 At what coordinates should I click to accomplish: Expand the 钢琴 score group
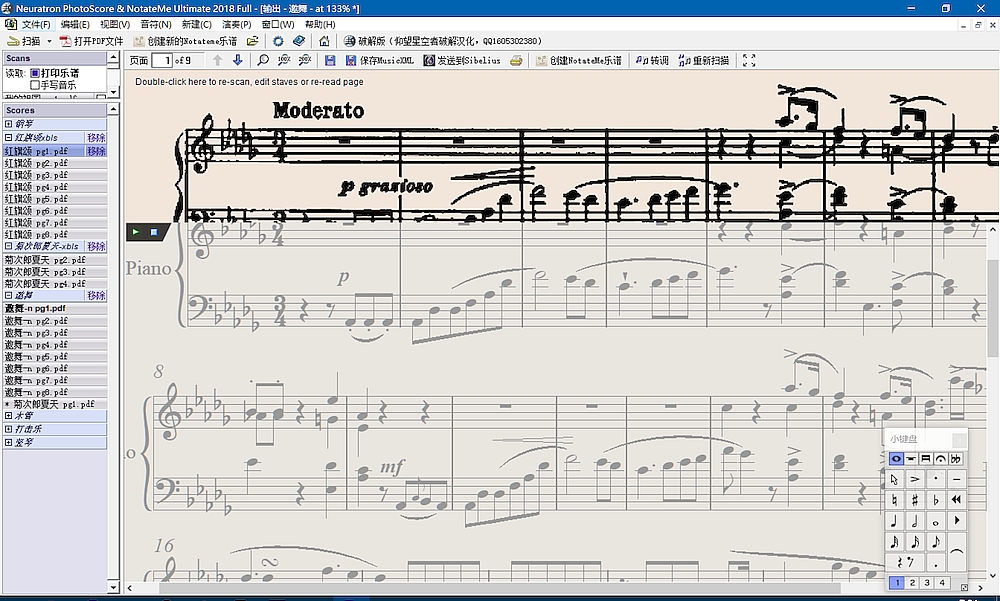pyautogui.click(x=8, y=124)
